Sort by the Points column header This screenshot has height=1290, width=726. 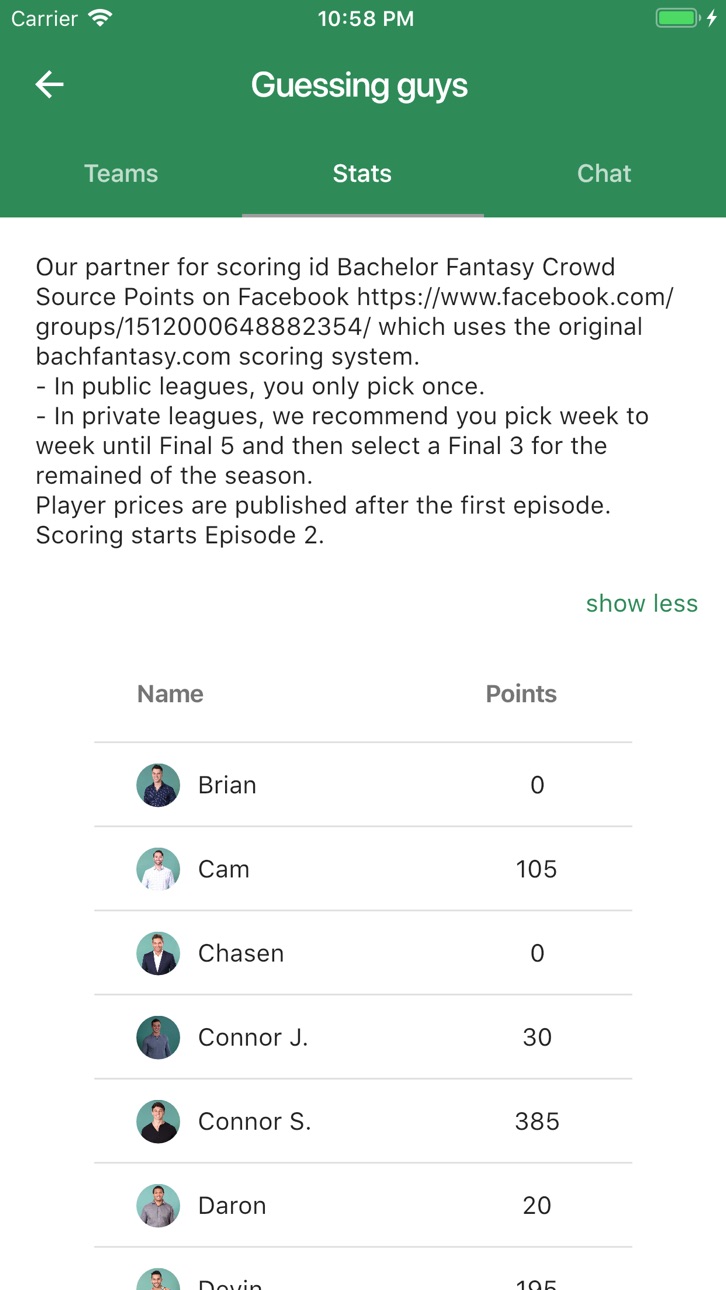(x=521, y=694)
